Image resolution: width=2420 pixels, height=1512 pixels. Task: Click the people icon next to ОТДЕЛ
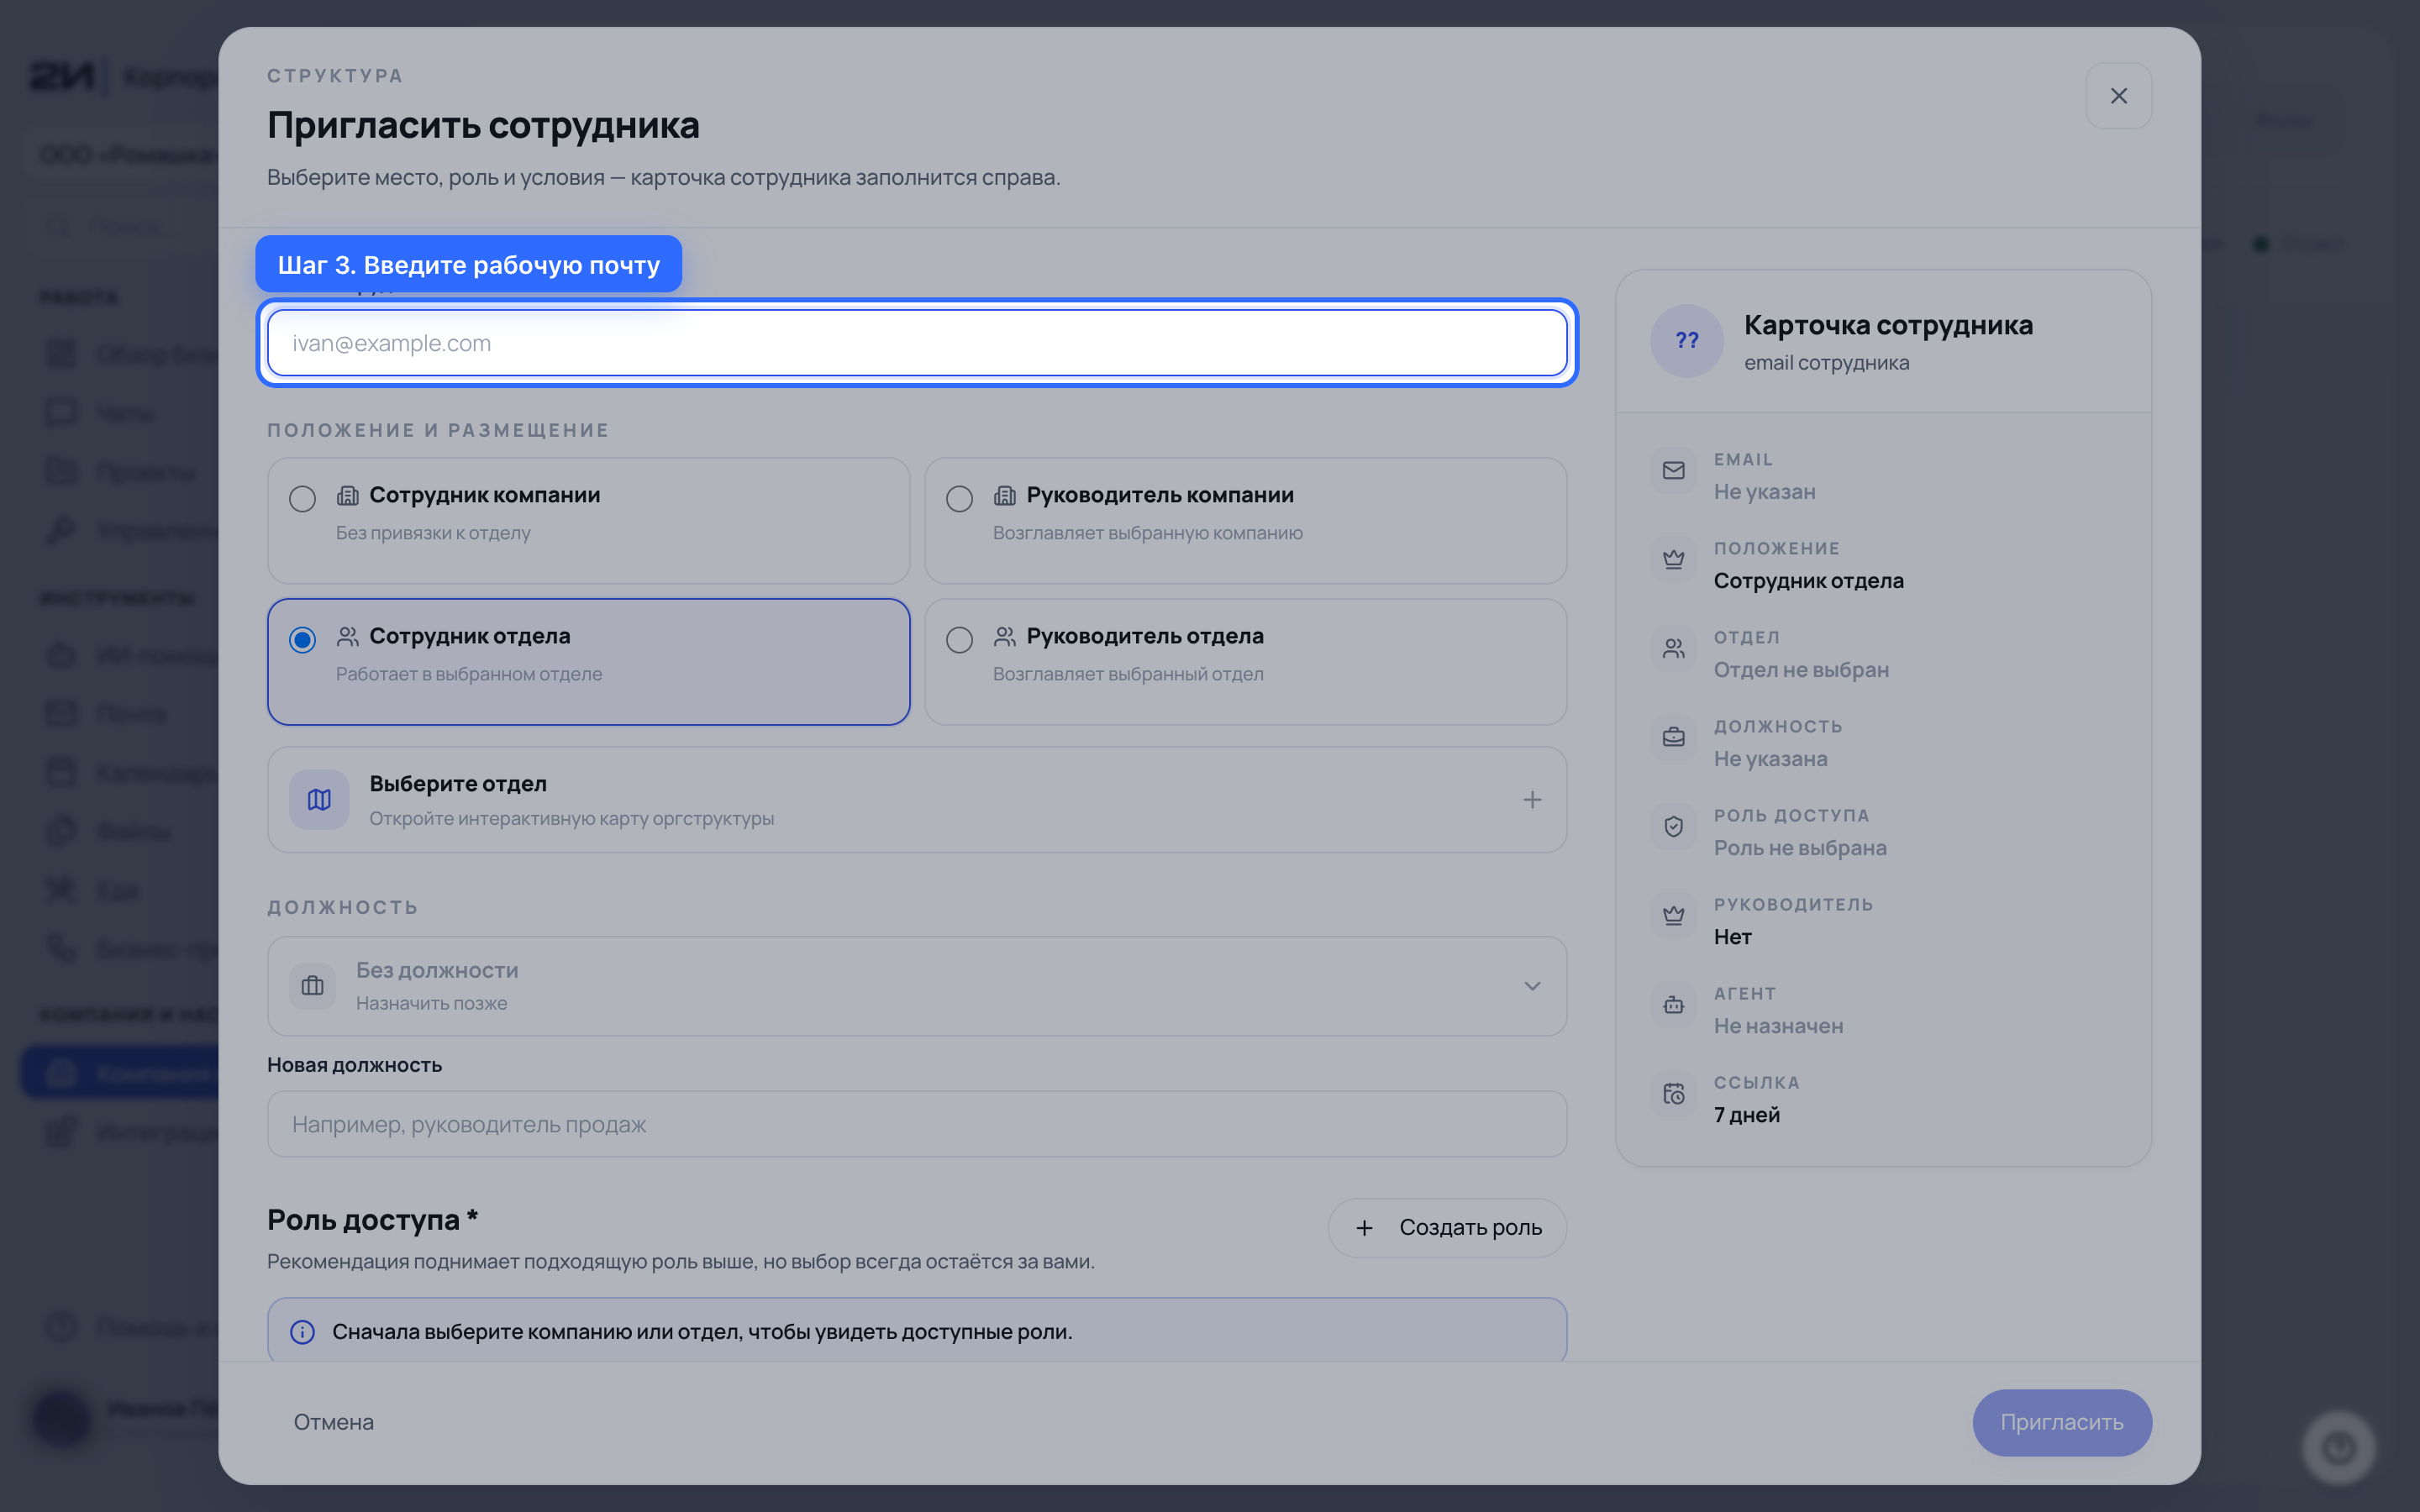(1674, 648)
